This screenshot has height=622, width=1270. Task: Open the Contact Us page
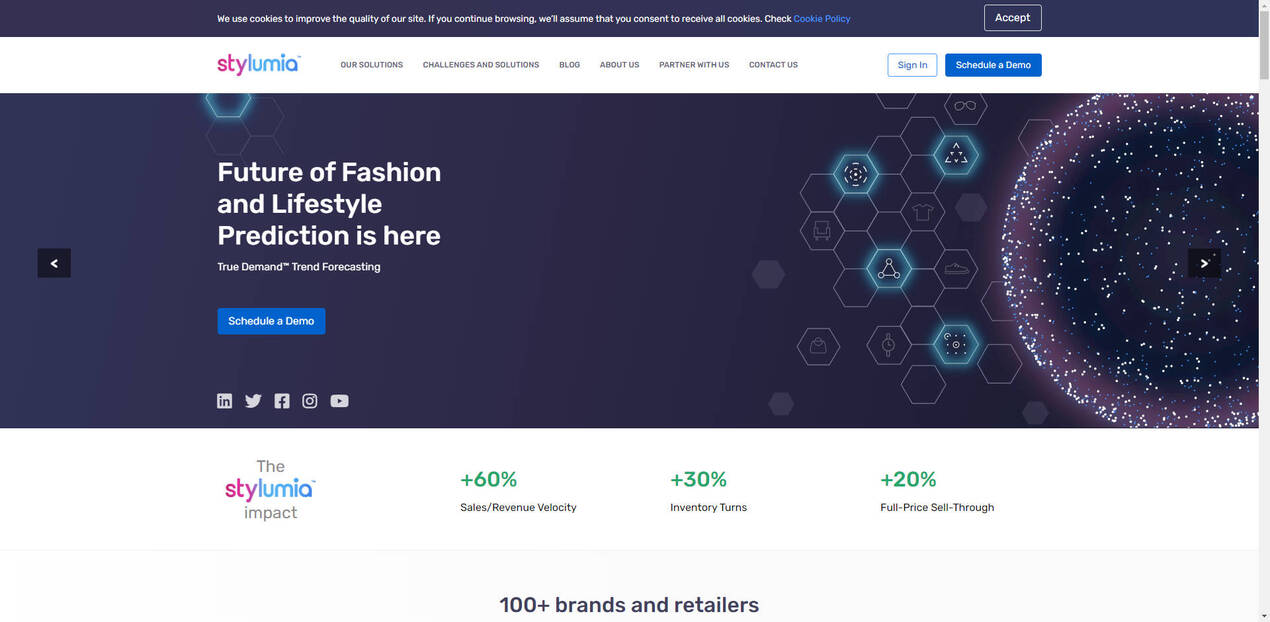click(x=773, y=65)
